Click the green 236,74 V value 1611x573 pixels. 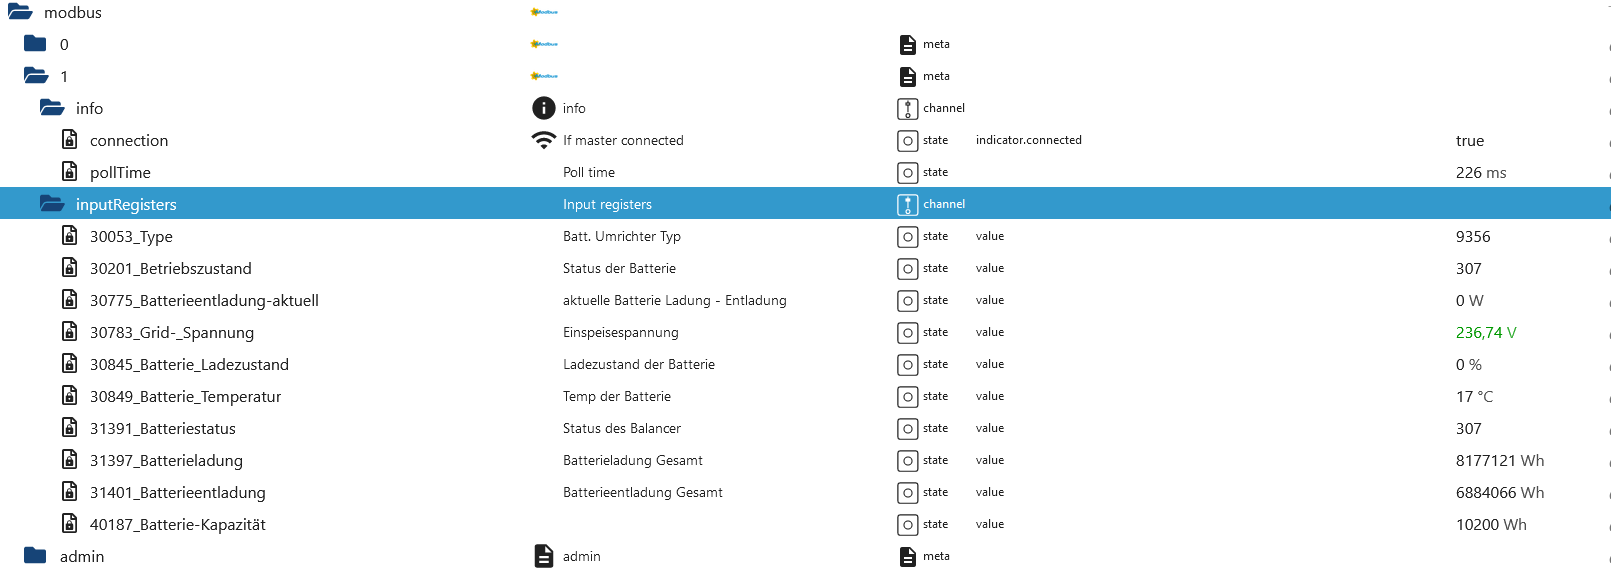[x=1486, y=332]
